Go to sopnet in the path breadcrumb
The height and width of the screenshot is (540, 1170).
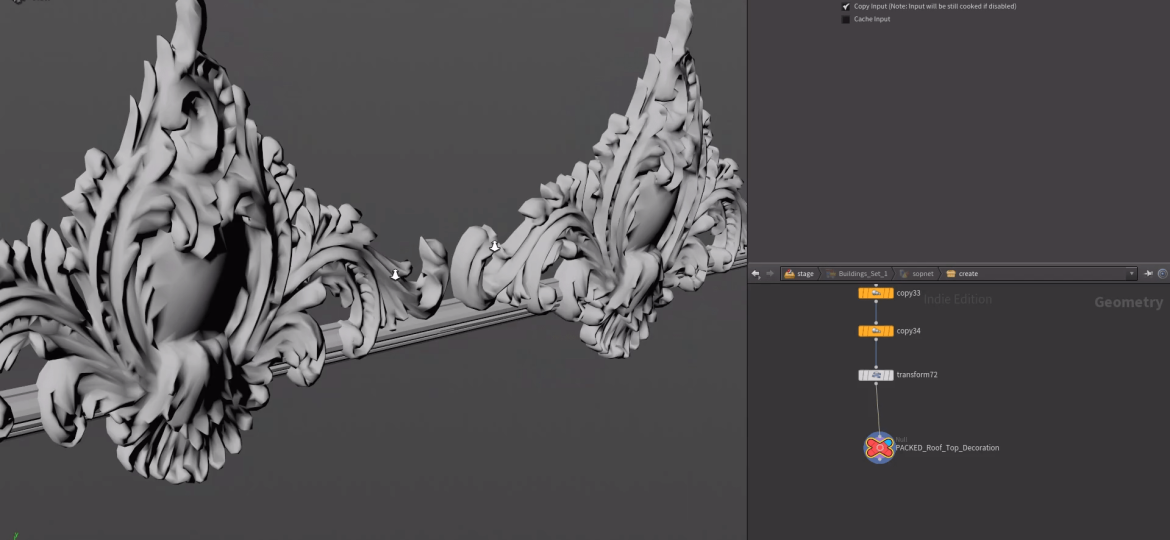(x=917, y=274)
